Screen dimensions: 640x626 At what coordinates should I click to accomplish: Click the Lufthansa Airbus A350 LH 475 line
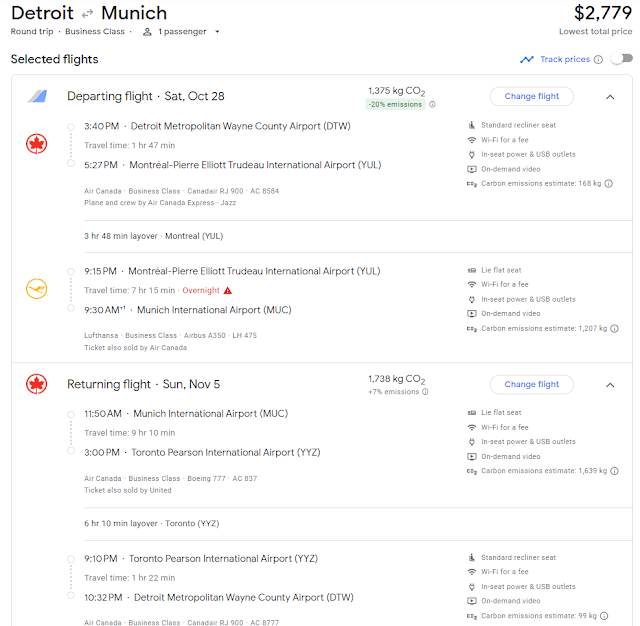coord(170,335)
